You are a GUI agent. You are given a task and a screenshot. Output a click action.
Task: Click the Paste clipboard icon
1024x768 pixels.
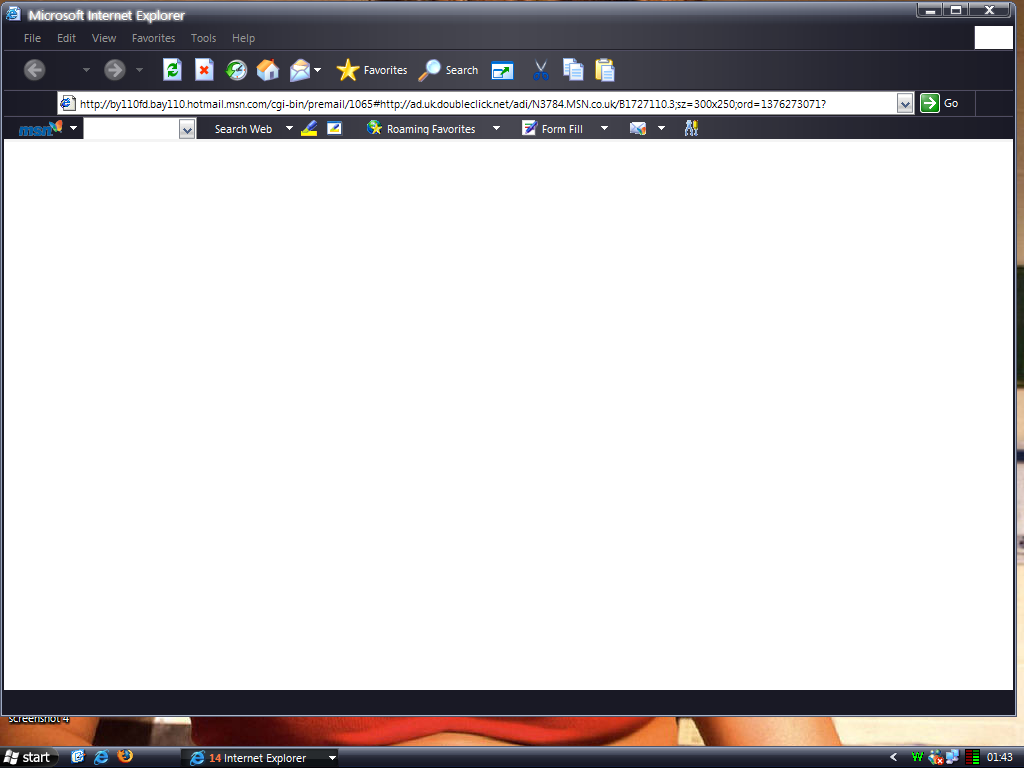click(x=605, y=70)
